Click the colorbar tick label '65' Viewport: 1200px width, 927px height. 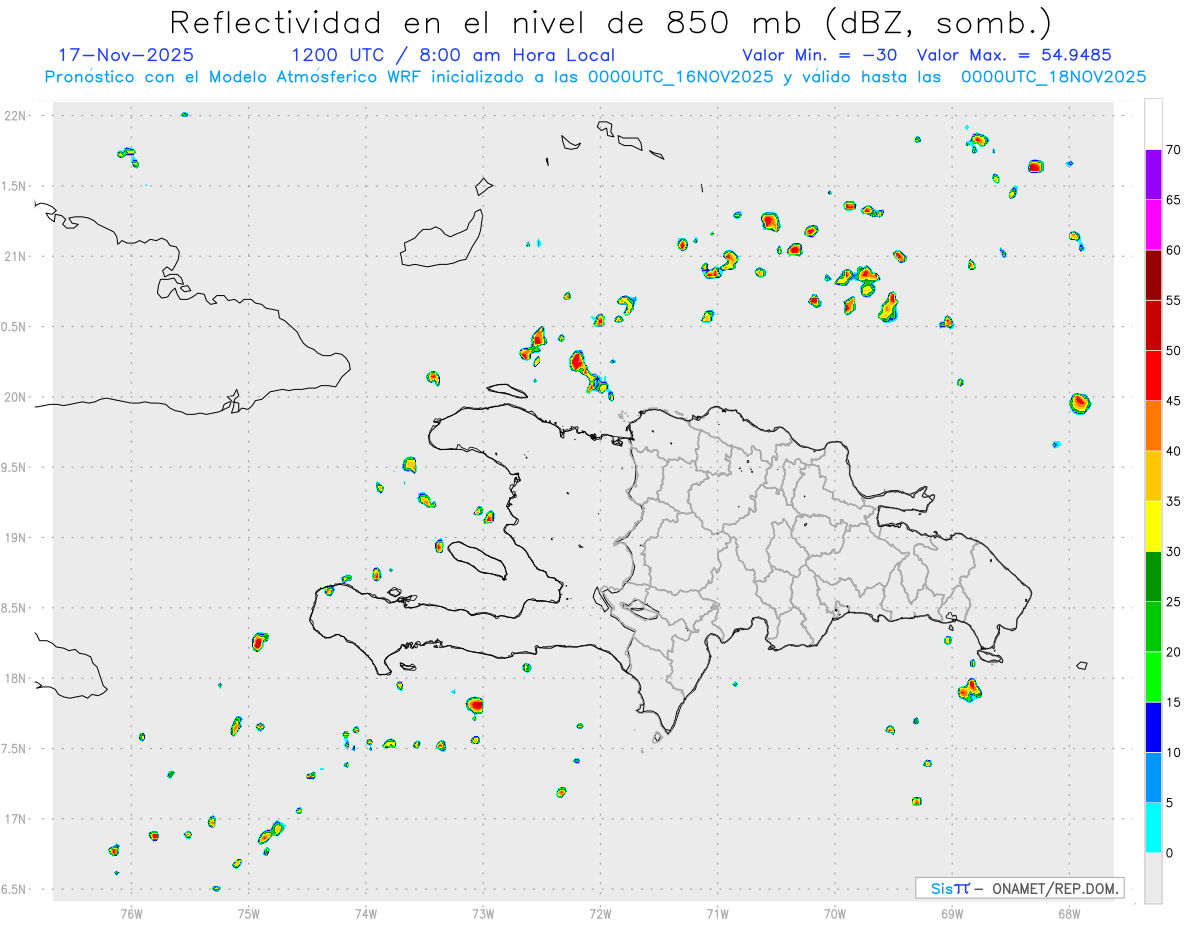point(1173,200)
